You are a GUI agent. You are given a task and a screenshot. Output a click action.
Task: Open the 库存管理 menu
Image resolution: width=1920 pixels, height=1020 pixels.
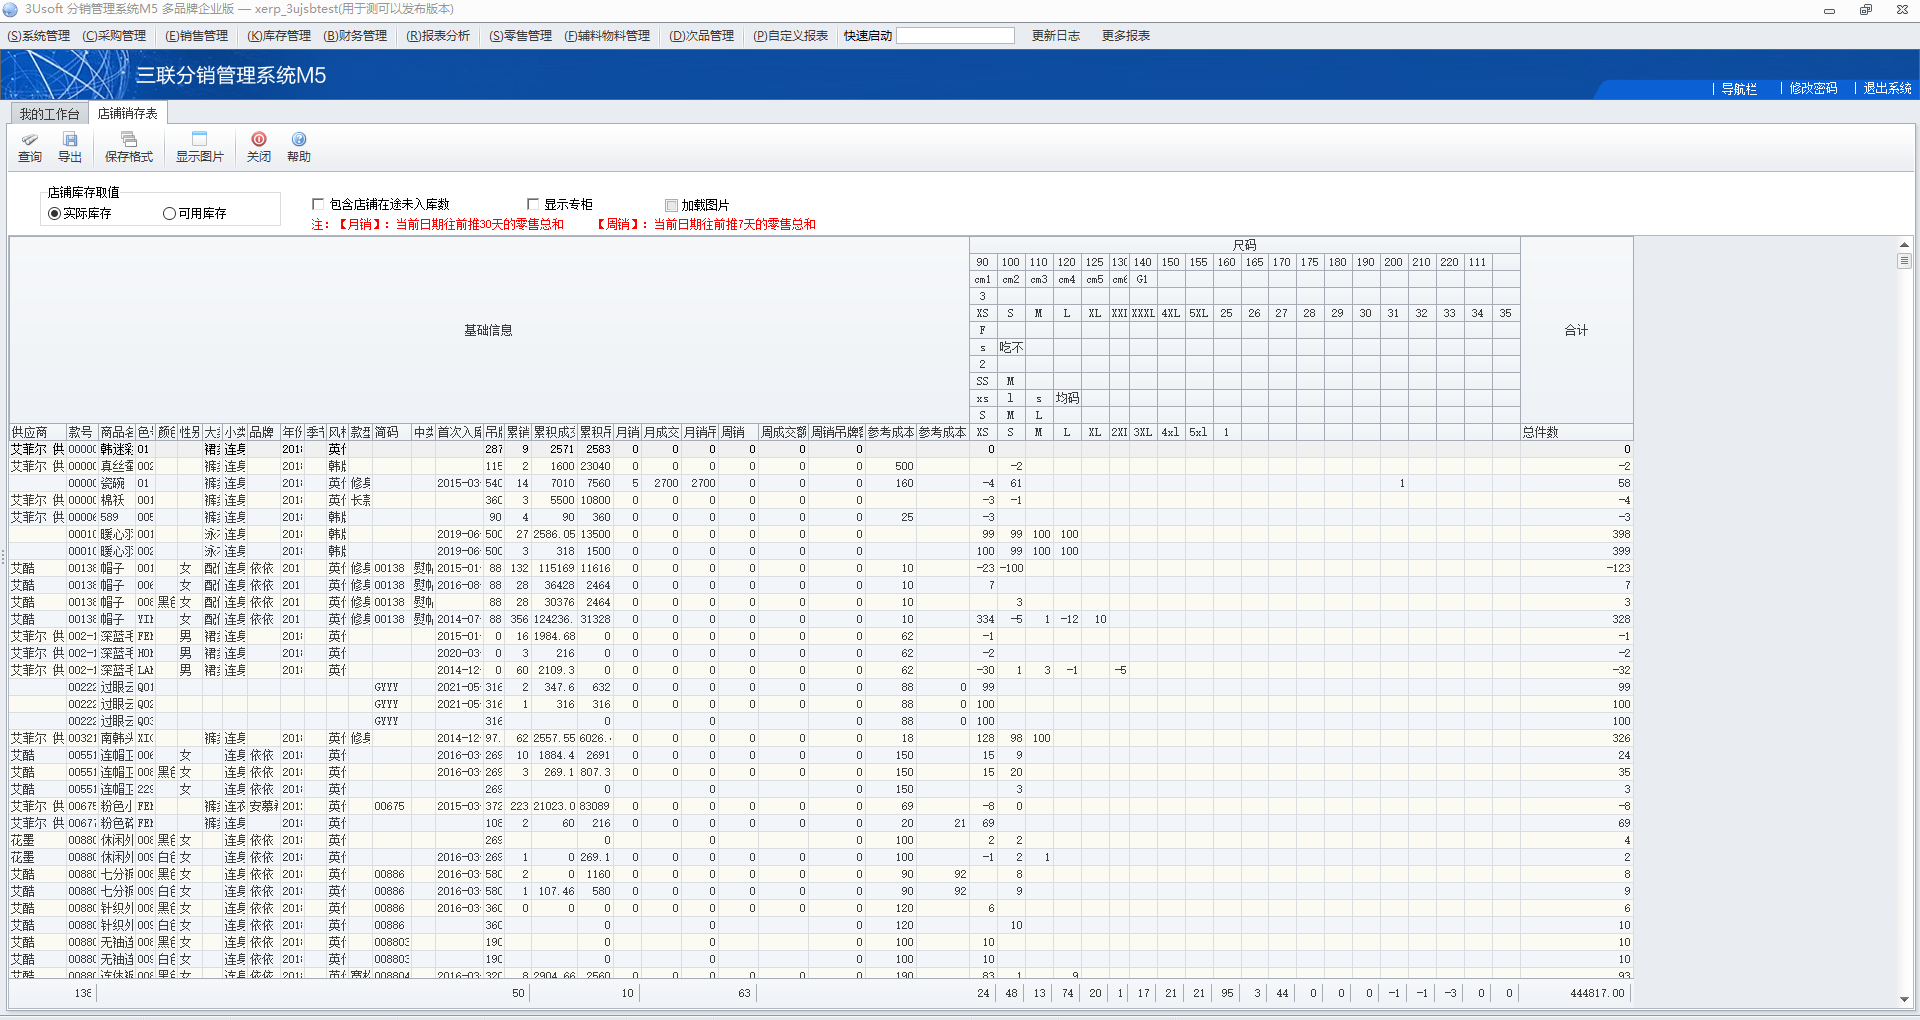(x=280, y=36)
